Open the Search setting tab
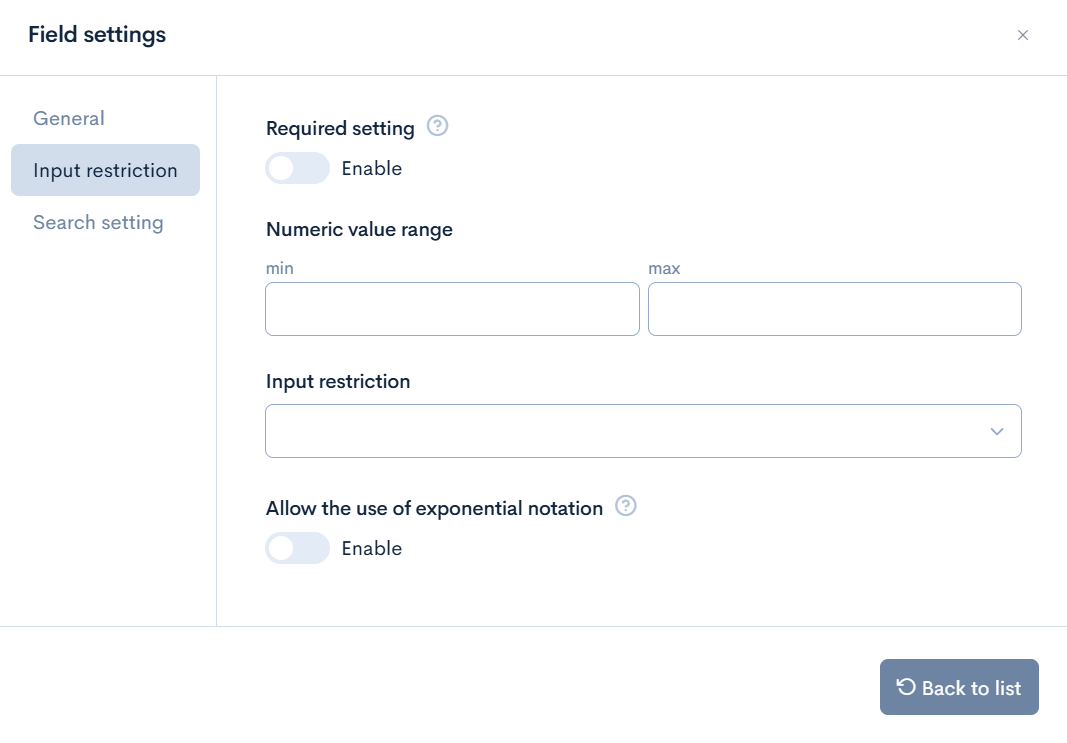Viewport: 1067px width, 743px height. point(98,222)
